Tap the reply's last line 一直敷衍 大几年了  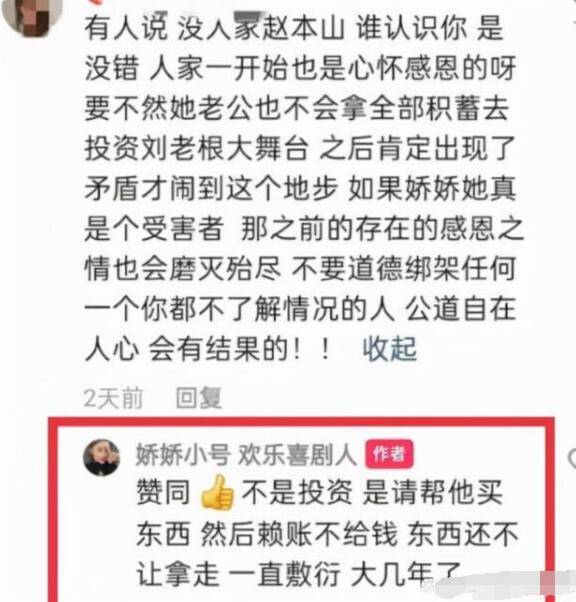(344, 575)
